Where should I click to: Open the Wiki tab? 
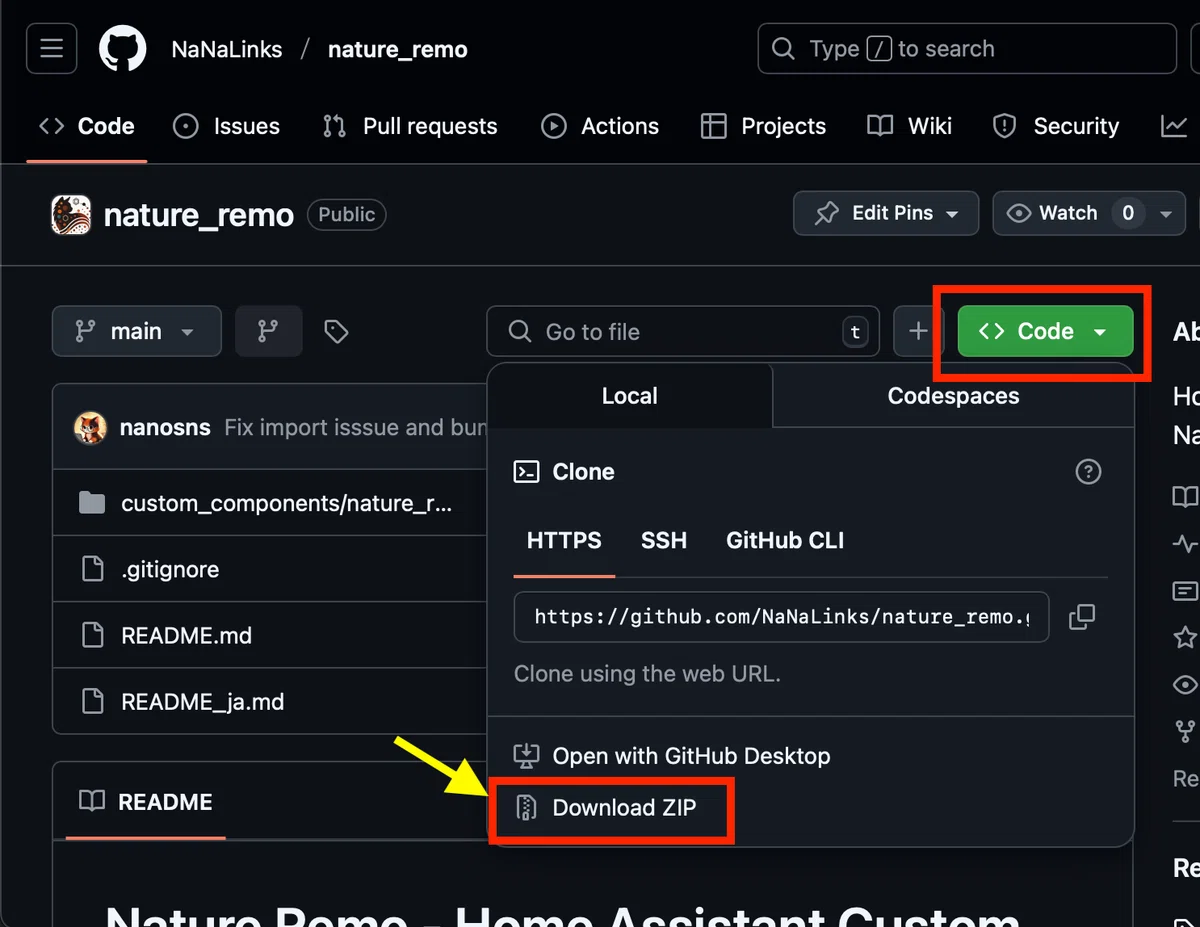coord(910,126)
